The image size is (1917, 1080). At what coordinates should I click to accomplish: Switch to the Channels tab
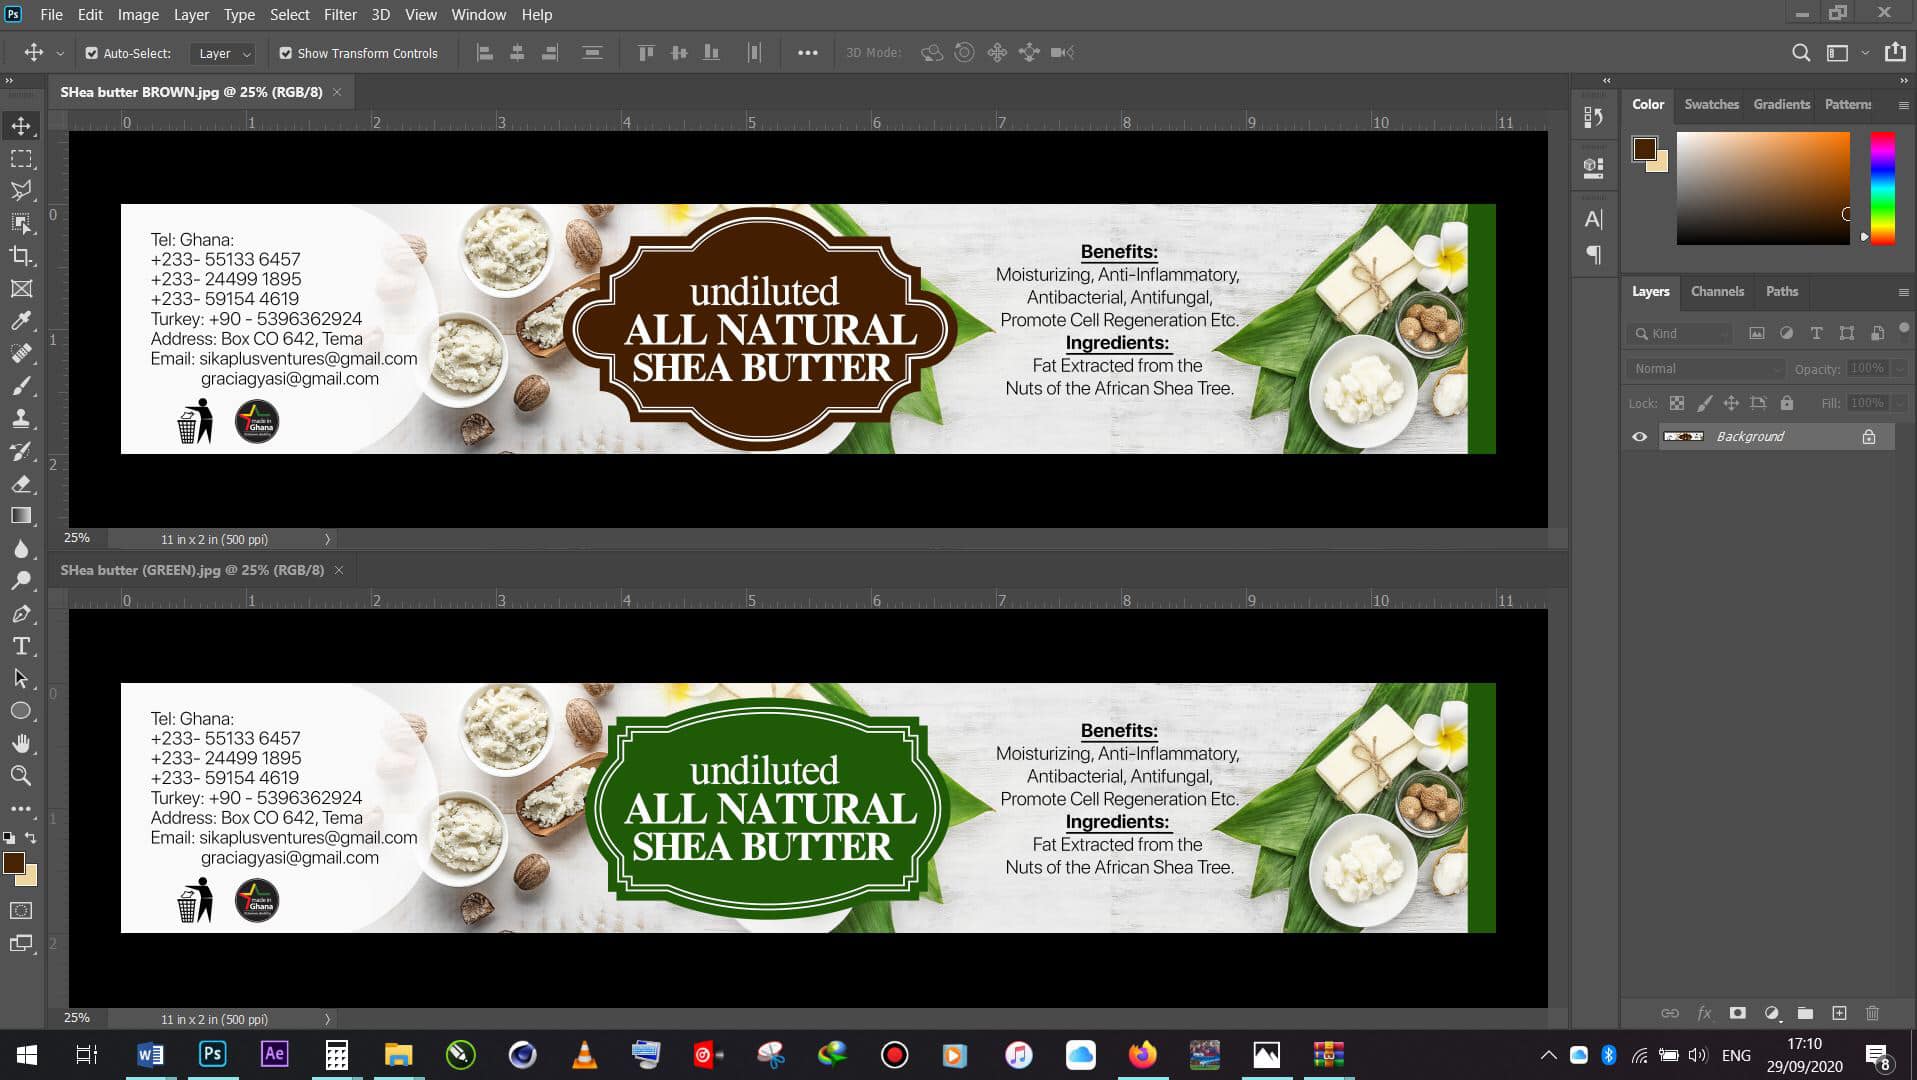tap(1717, 291)
